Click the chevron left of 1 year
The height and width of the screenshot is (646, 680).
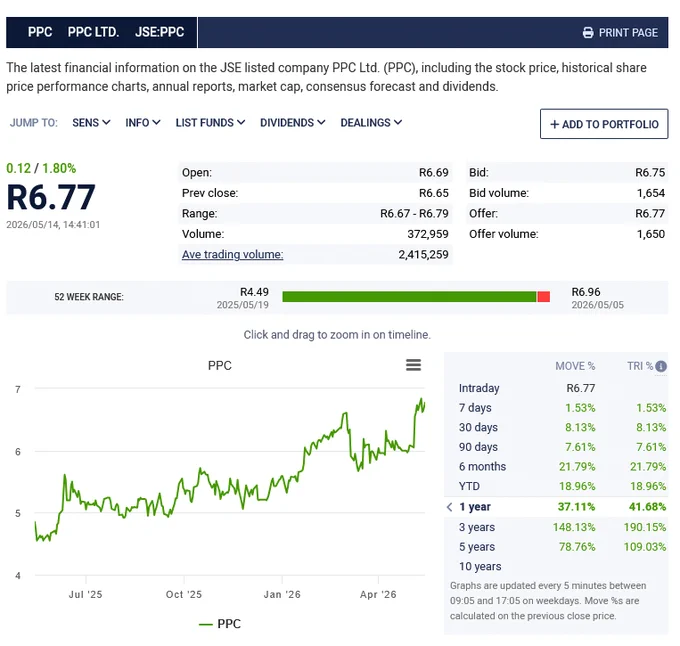[x=450, y=507]
